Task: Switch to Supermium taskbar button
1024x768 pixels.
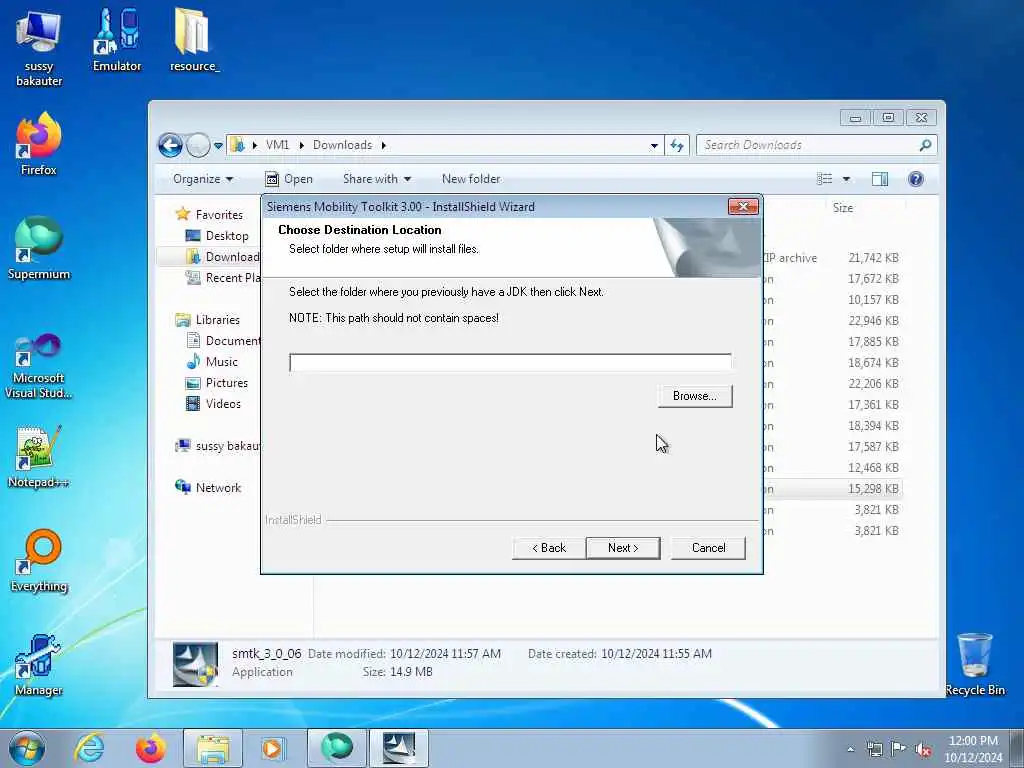Action: coord(337,748)
